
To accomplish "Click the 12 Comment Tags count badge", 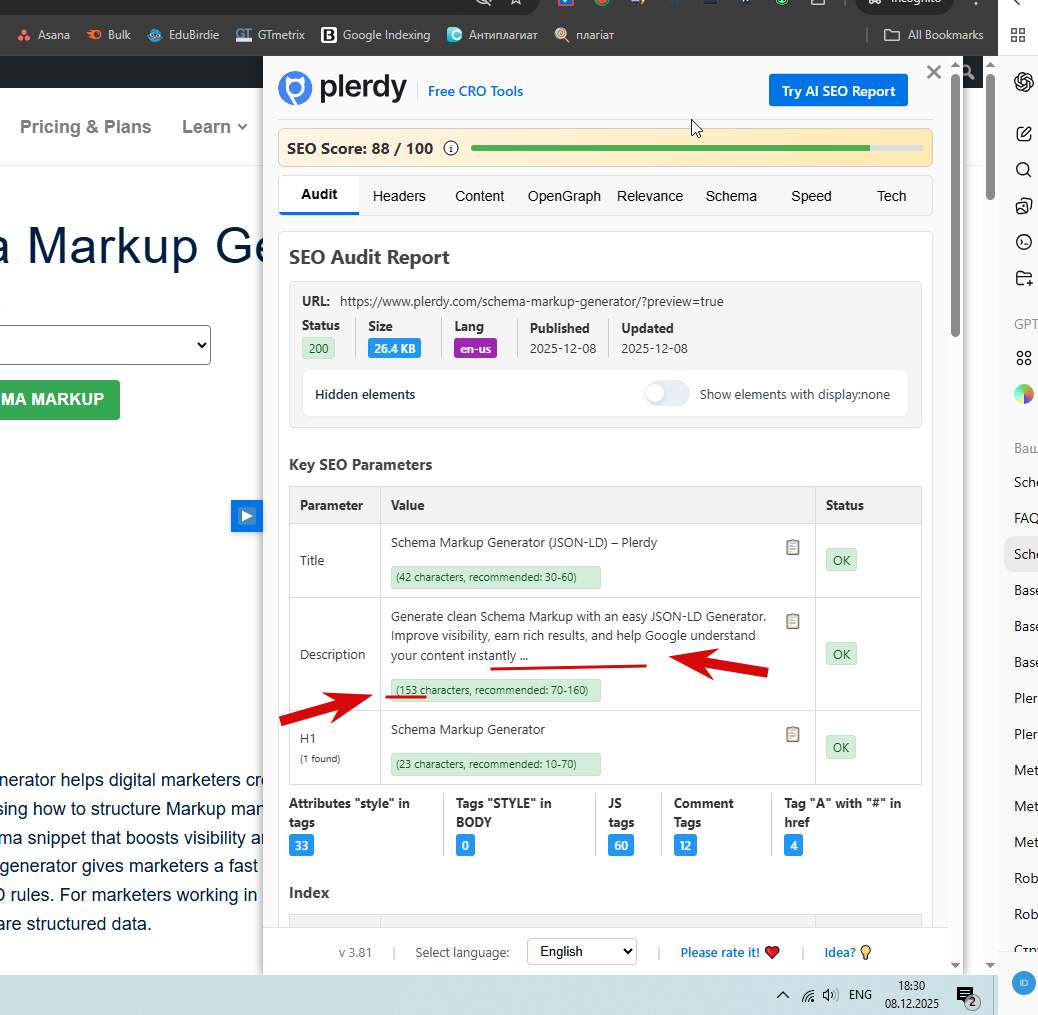I will coord(685,846).
